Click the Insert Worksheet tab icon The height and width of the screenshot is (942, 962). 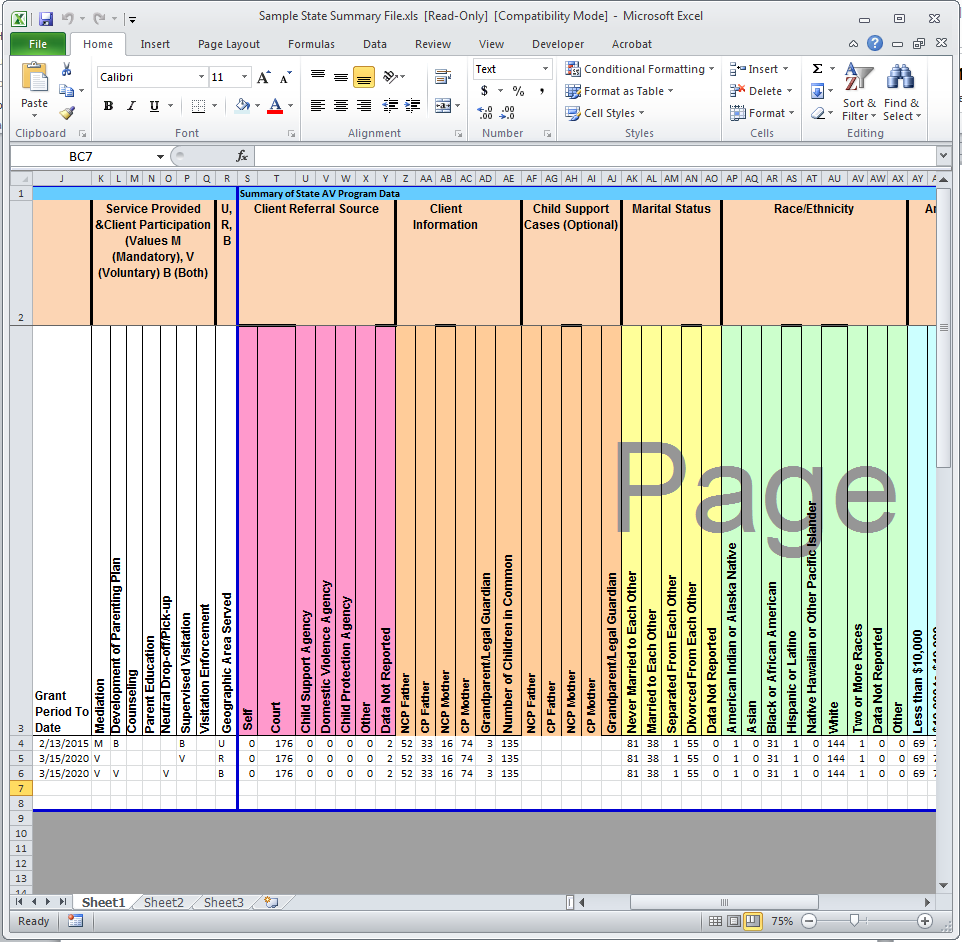coord(271,902)
